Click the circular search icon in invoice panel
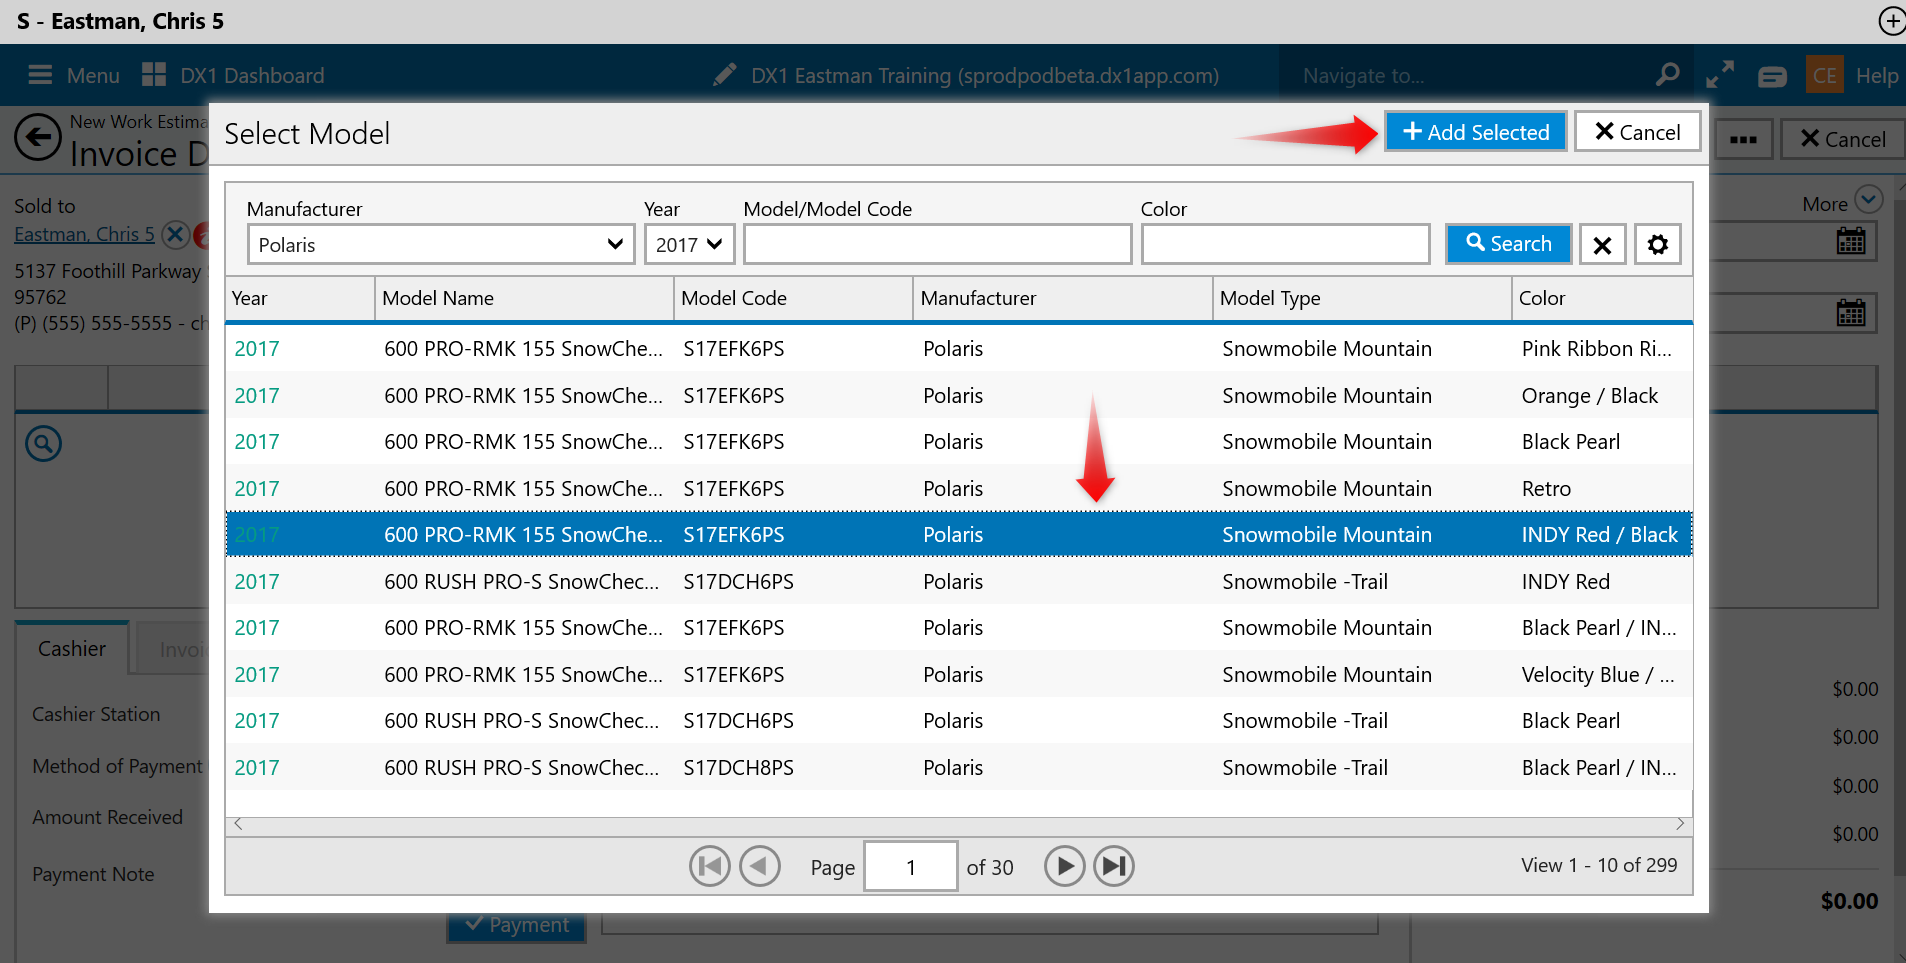 [43, 443]
